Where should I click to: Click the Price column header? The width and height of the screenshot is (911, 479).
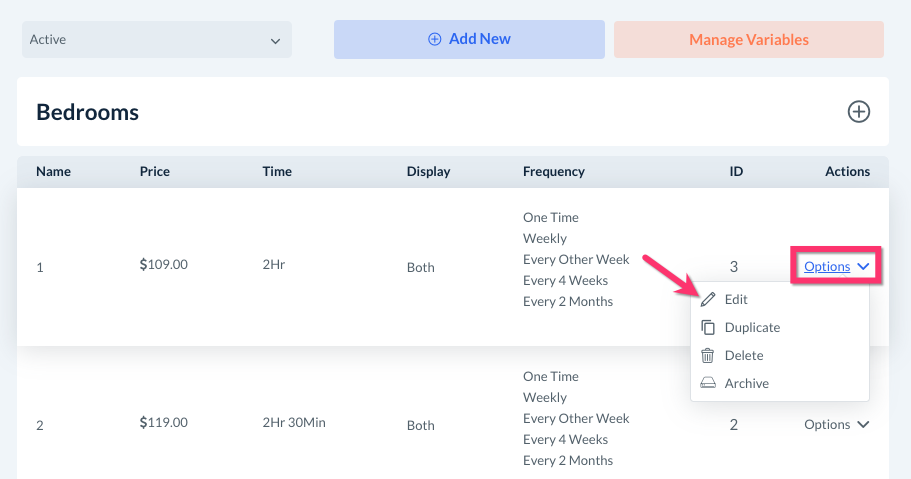pyautogui.click(x=155, y=171)
